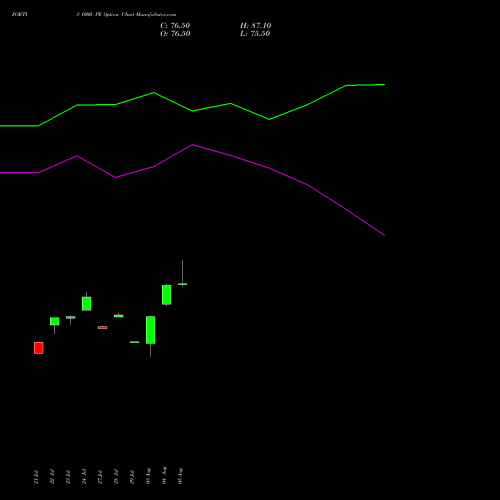Click the 21 Jul date label
500x500 pixels.
(x=36, y=477)
